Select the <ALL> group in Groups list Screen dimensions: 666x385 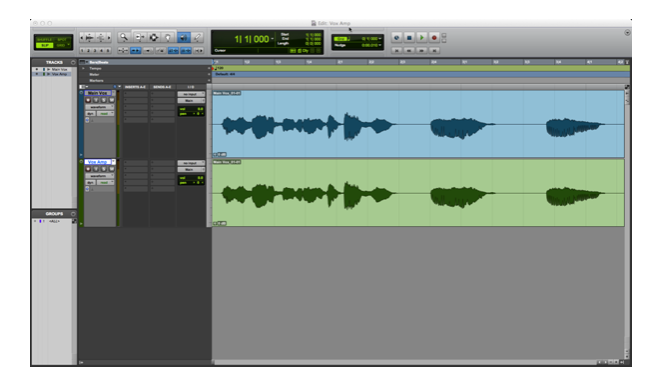pos(54,221)
